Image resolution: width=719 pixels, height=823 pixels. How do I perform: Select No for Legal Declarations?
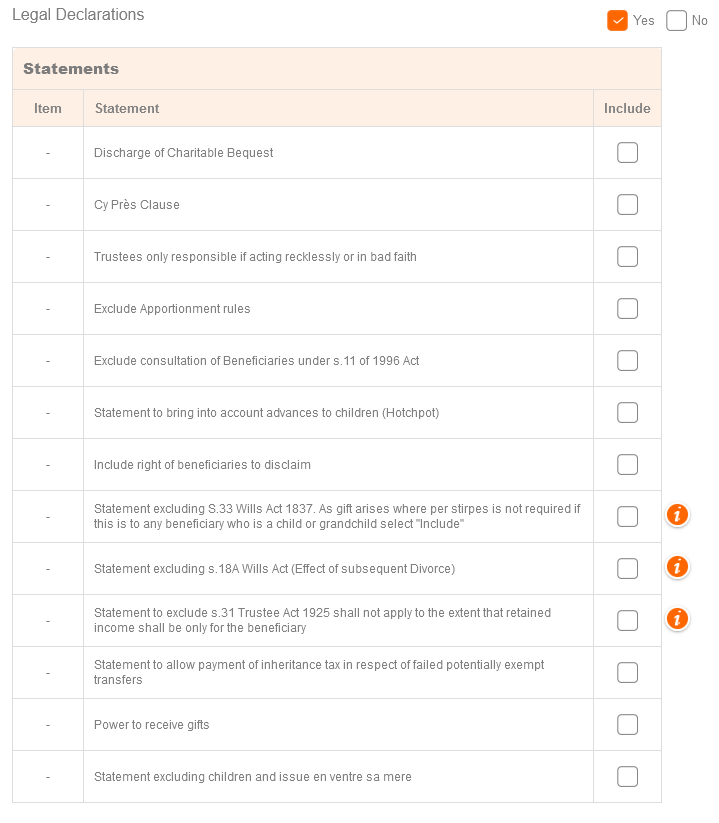click(677, 20)
